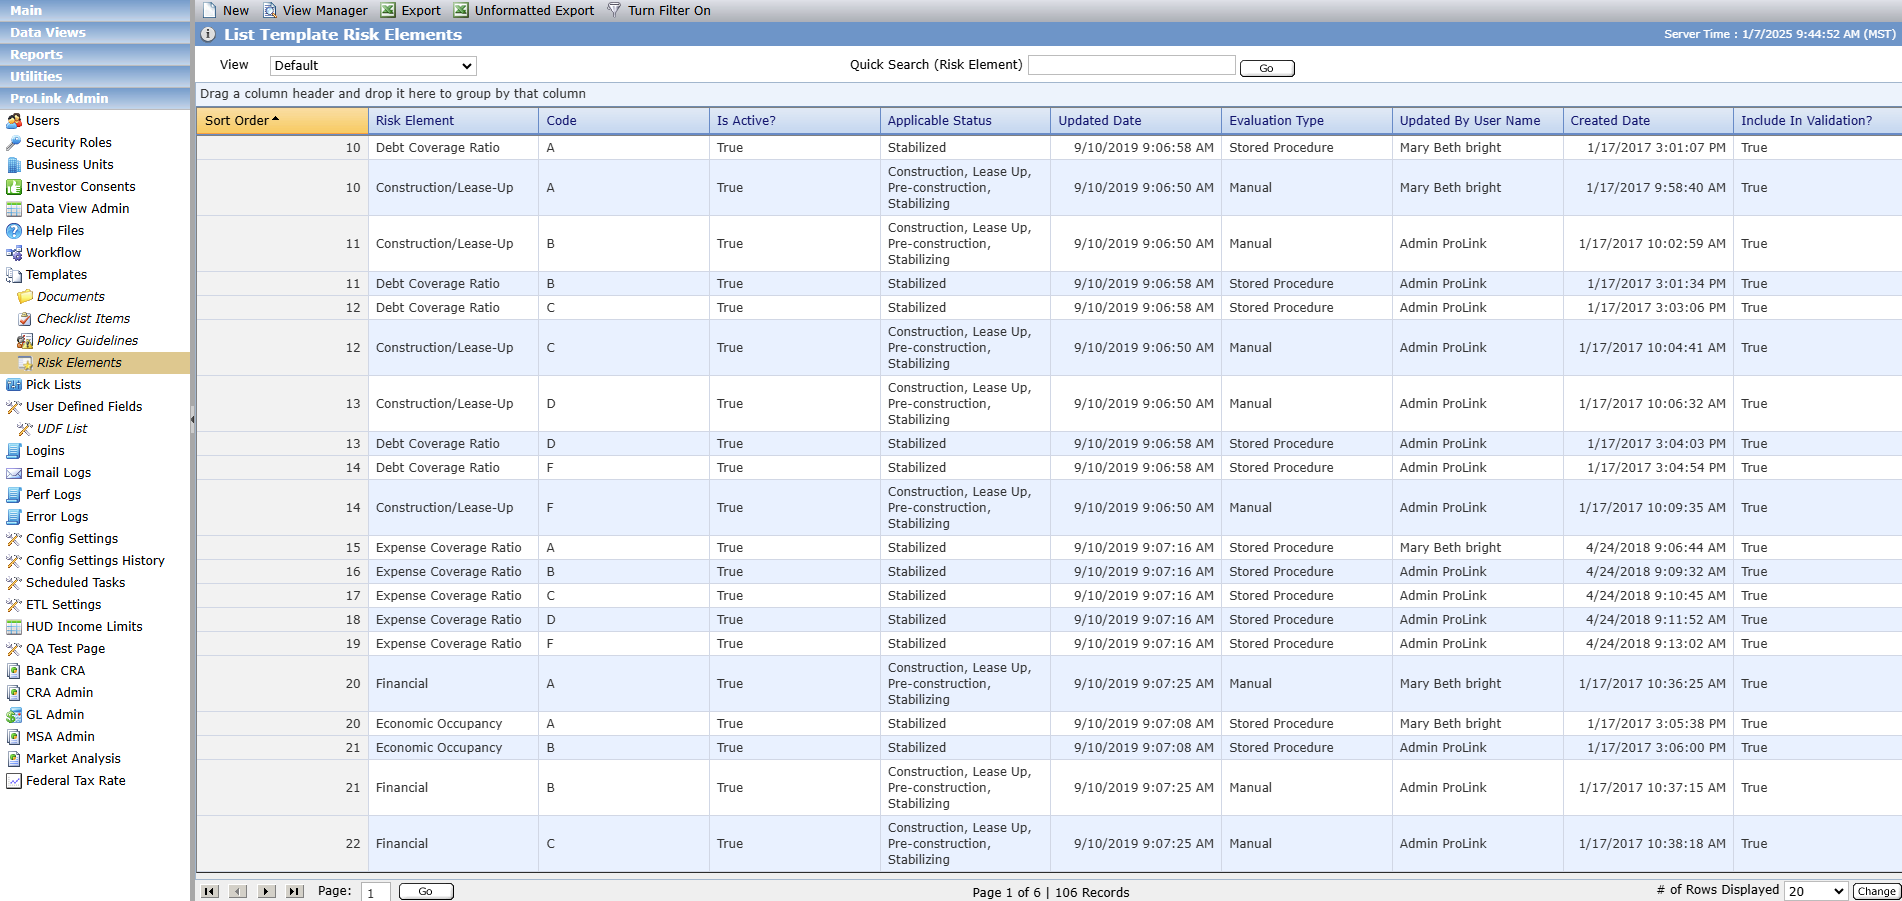Open the ETL Settings link
The width and height of the screenshot is (1902, 901).
(x=63, y=605)
